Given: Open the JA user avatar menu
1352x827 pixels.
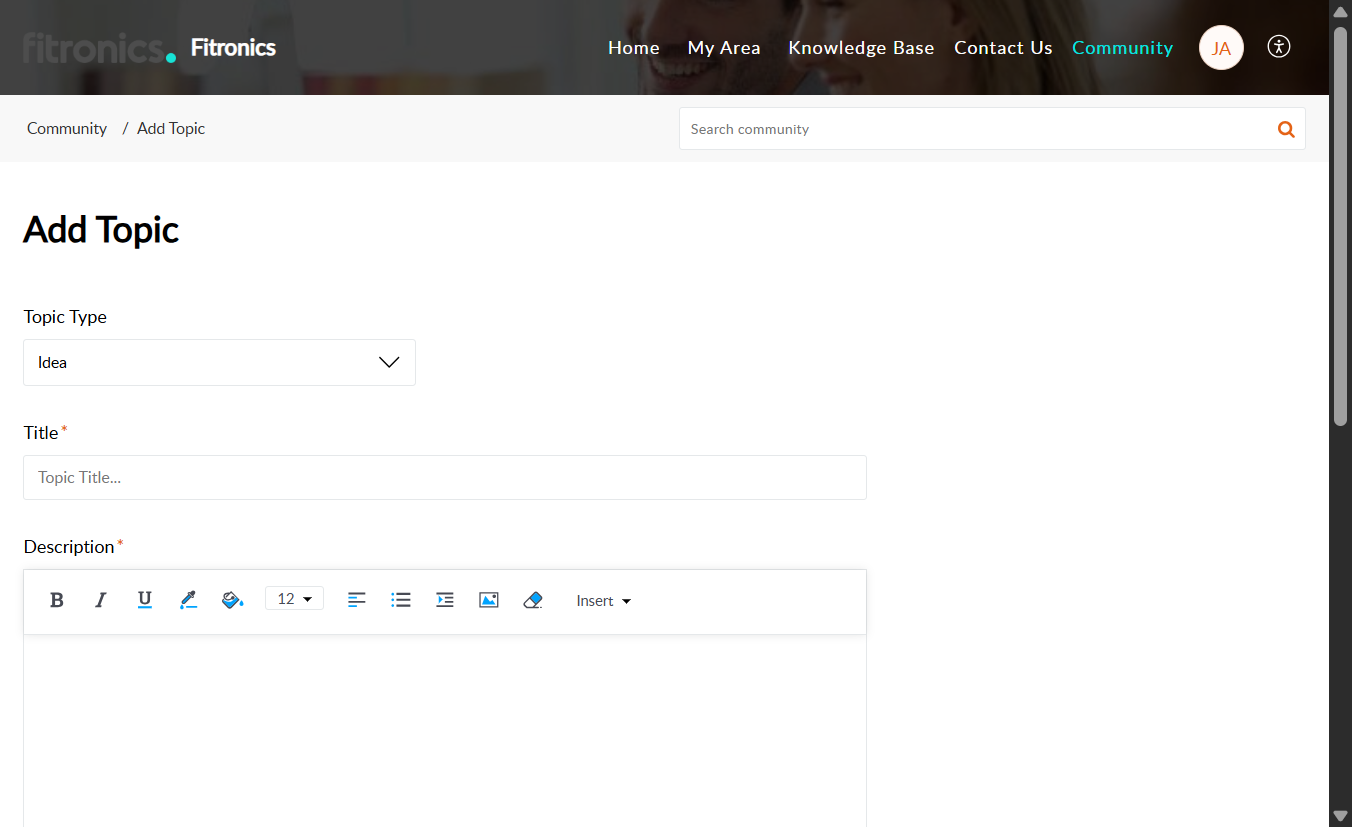Looking at the screenshot, I should pos(1221,48).
